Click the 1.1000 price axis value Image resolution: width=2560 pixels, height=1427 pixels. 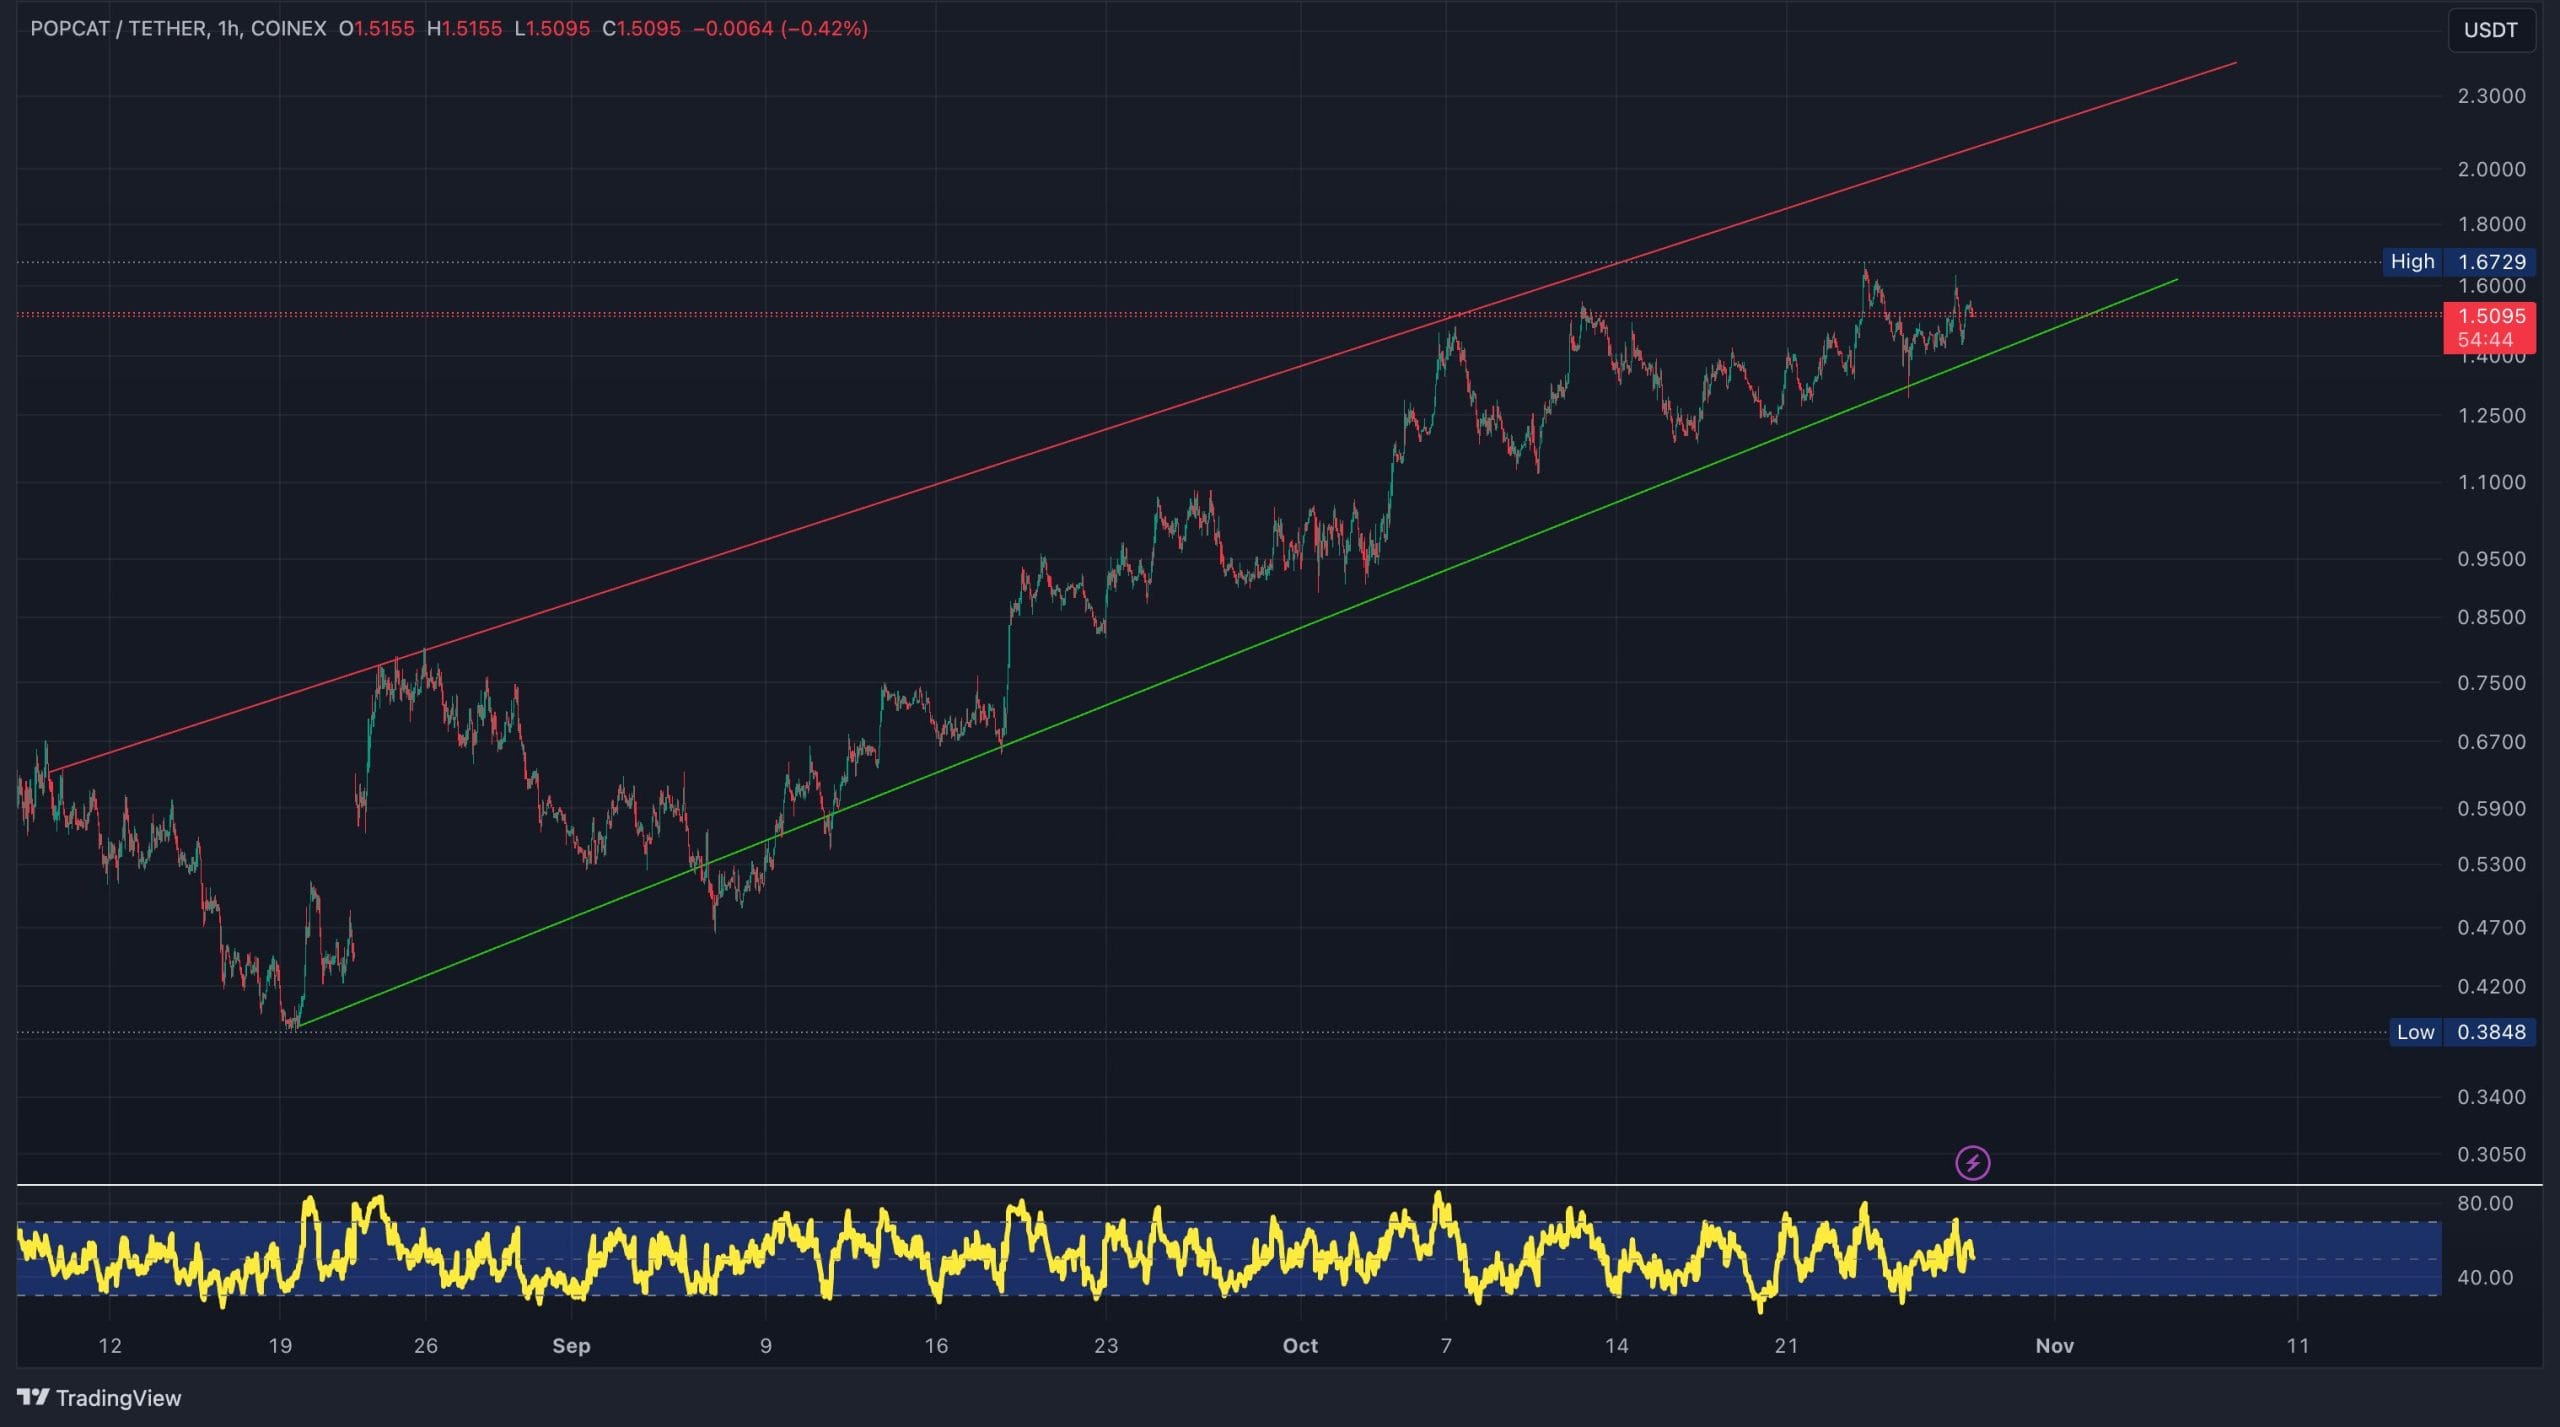coord(2491,482)
